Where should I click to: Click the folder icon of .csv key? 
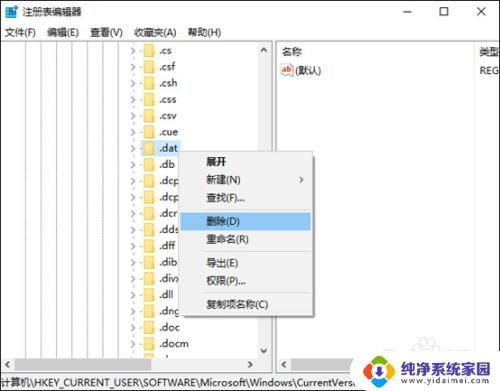pos(149,116)
